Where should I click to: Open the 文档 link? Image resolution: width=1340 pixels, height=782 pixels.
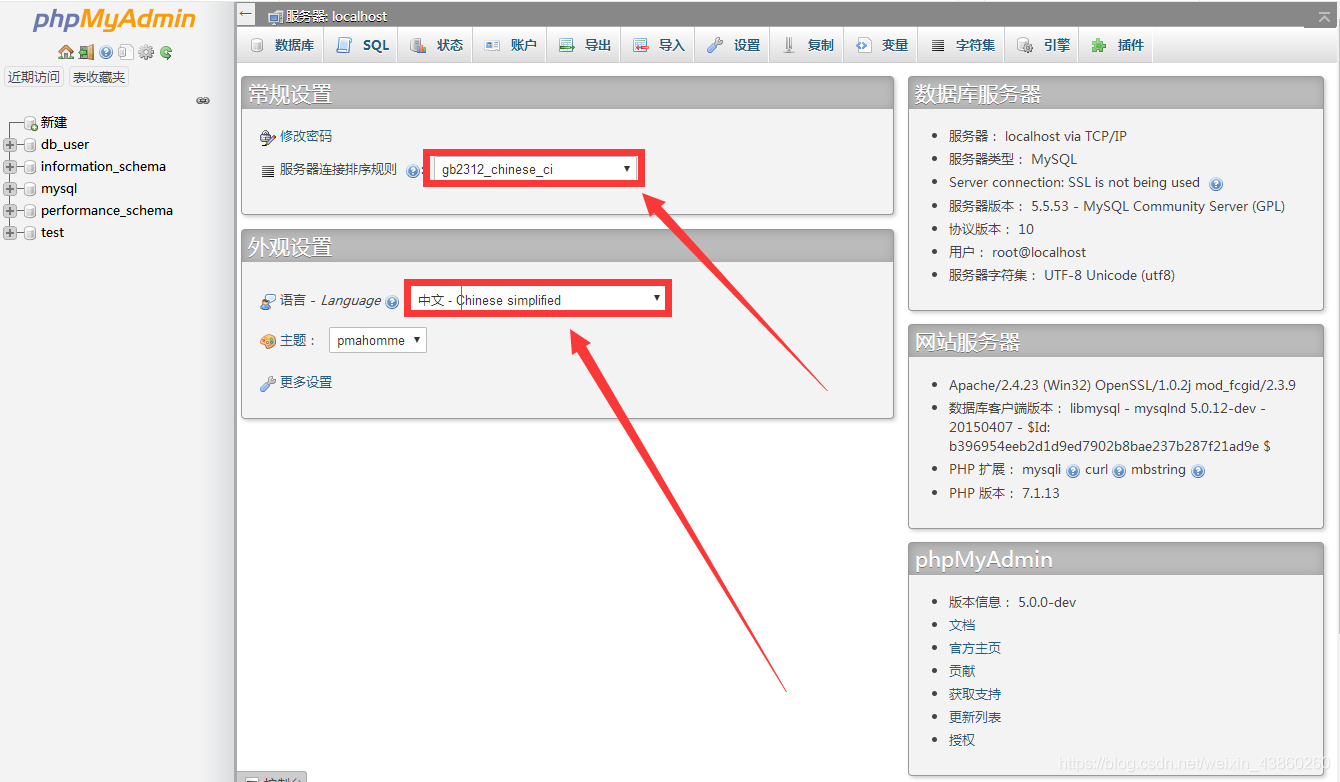pos(962,625)
